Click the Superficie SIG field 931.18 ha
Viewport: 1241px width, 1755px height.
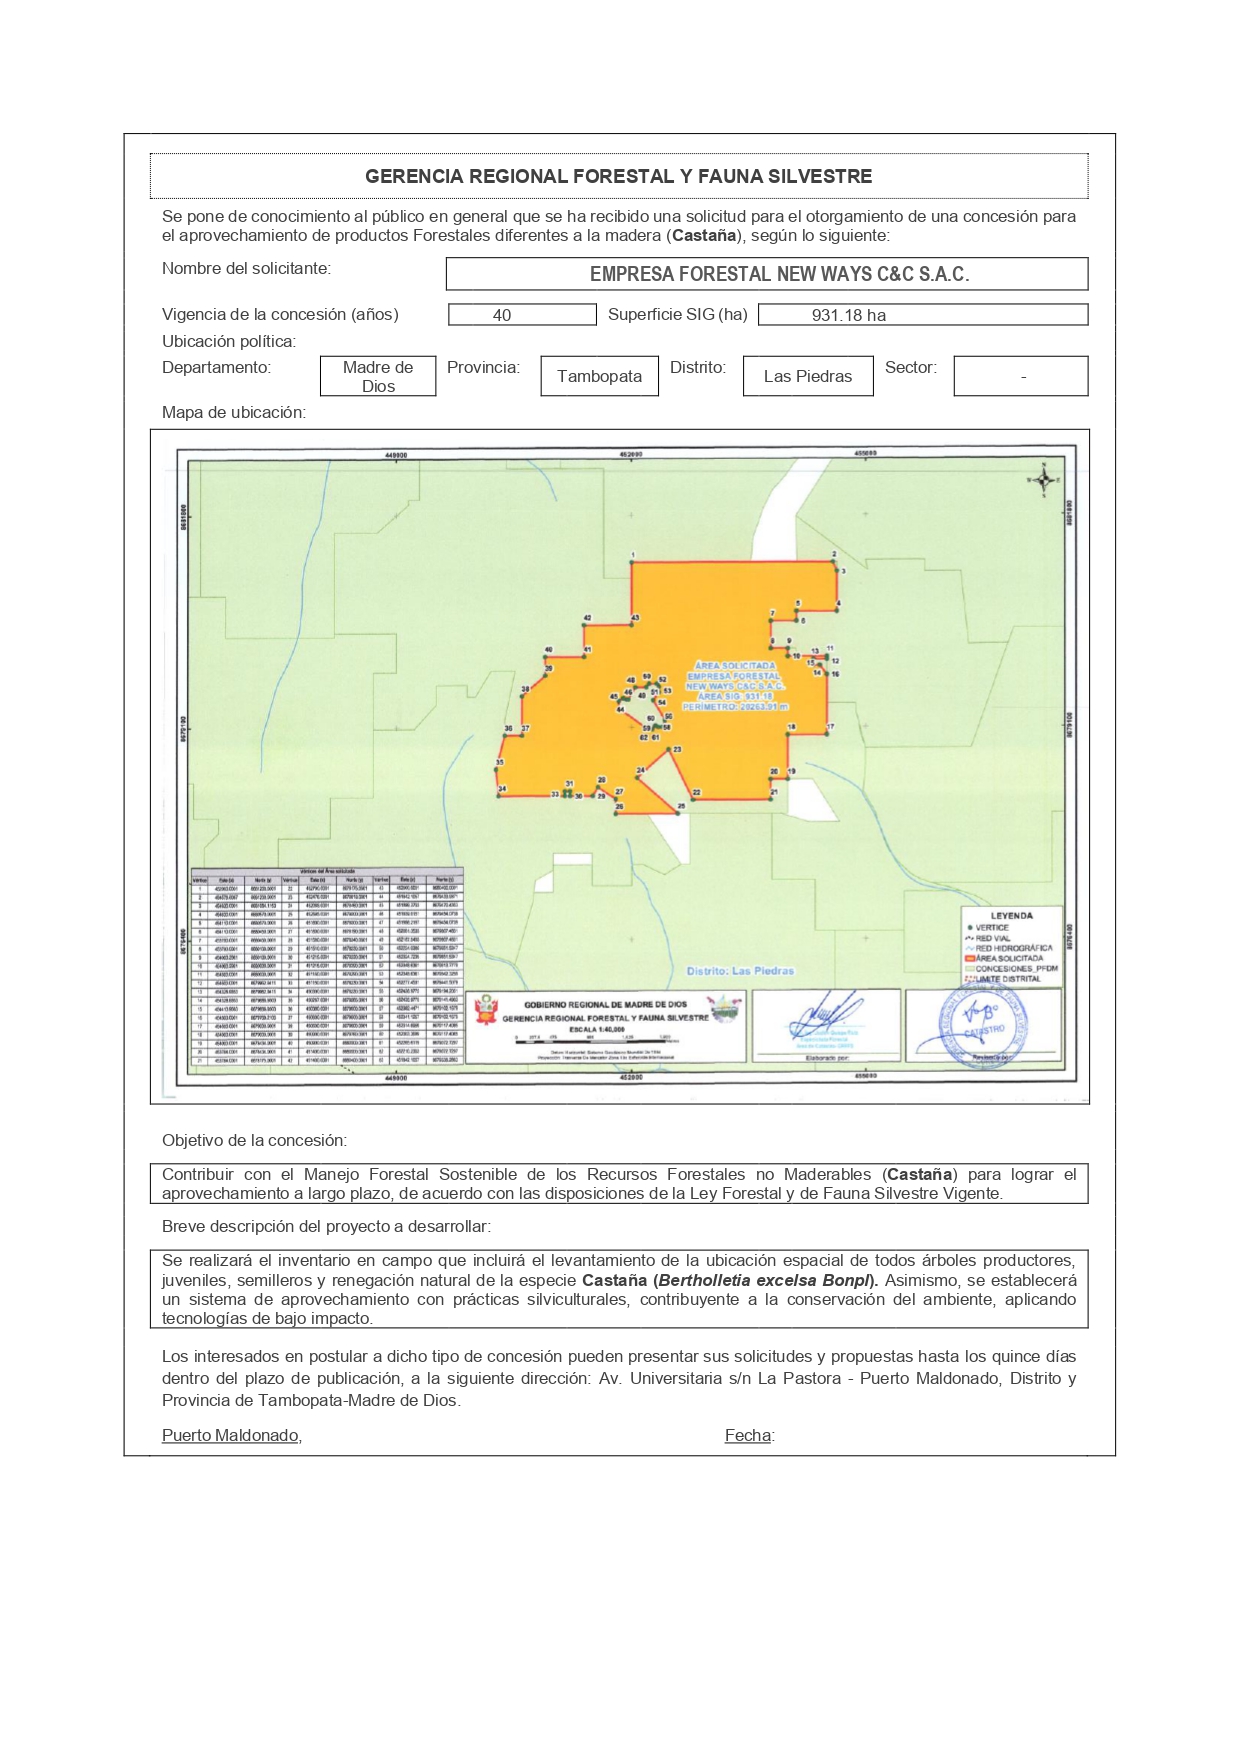click(922, 315)
